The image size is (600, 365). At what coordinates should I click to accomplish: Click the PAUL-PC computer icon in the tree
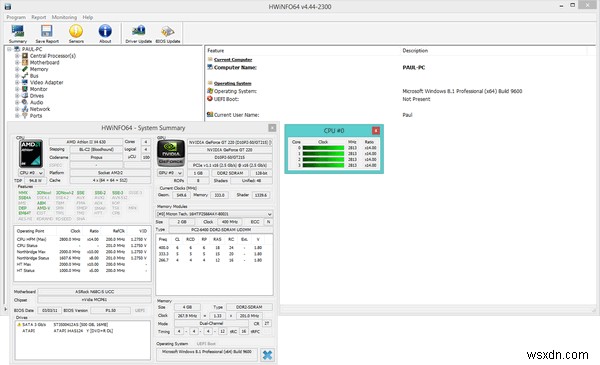coord(17,49)
